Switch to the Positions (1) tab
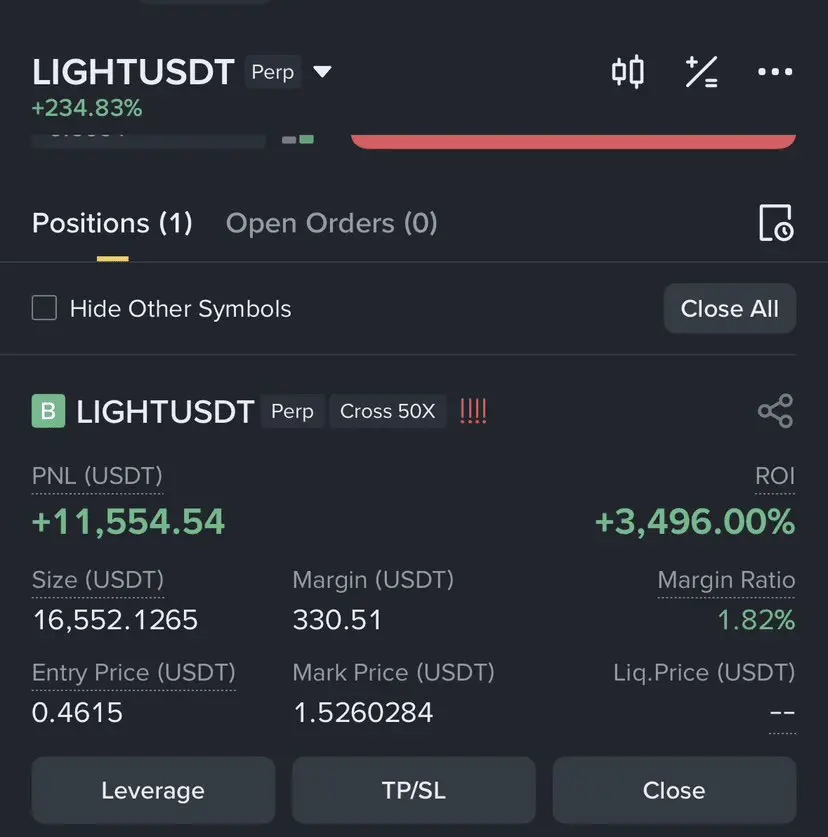 tap(112, 223)
